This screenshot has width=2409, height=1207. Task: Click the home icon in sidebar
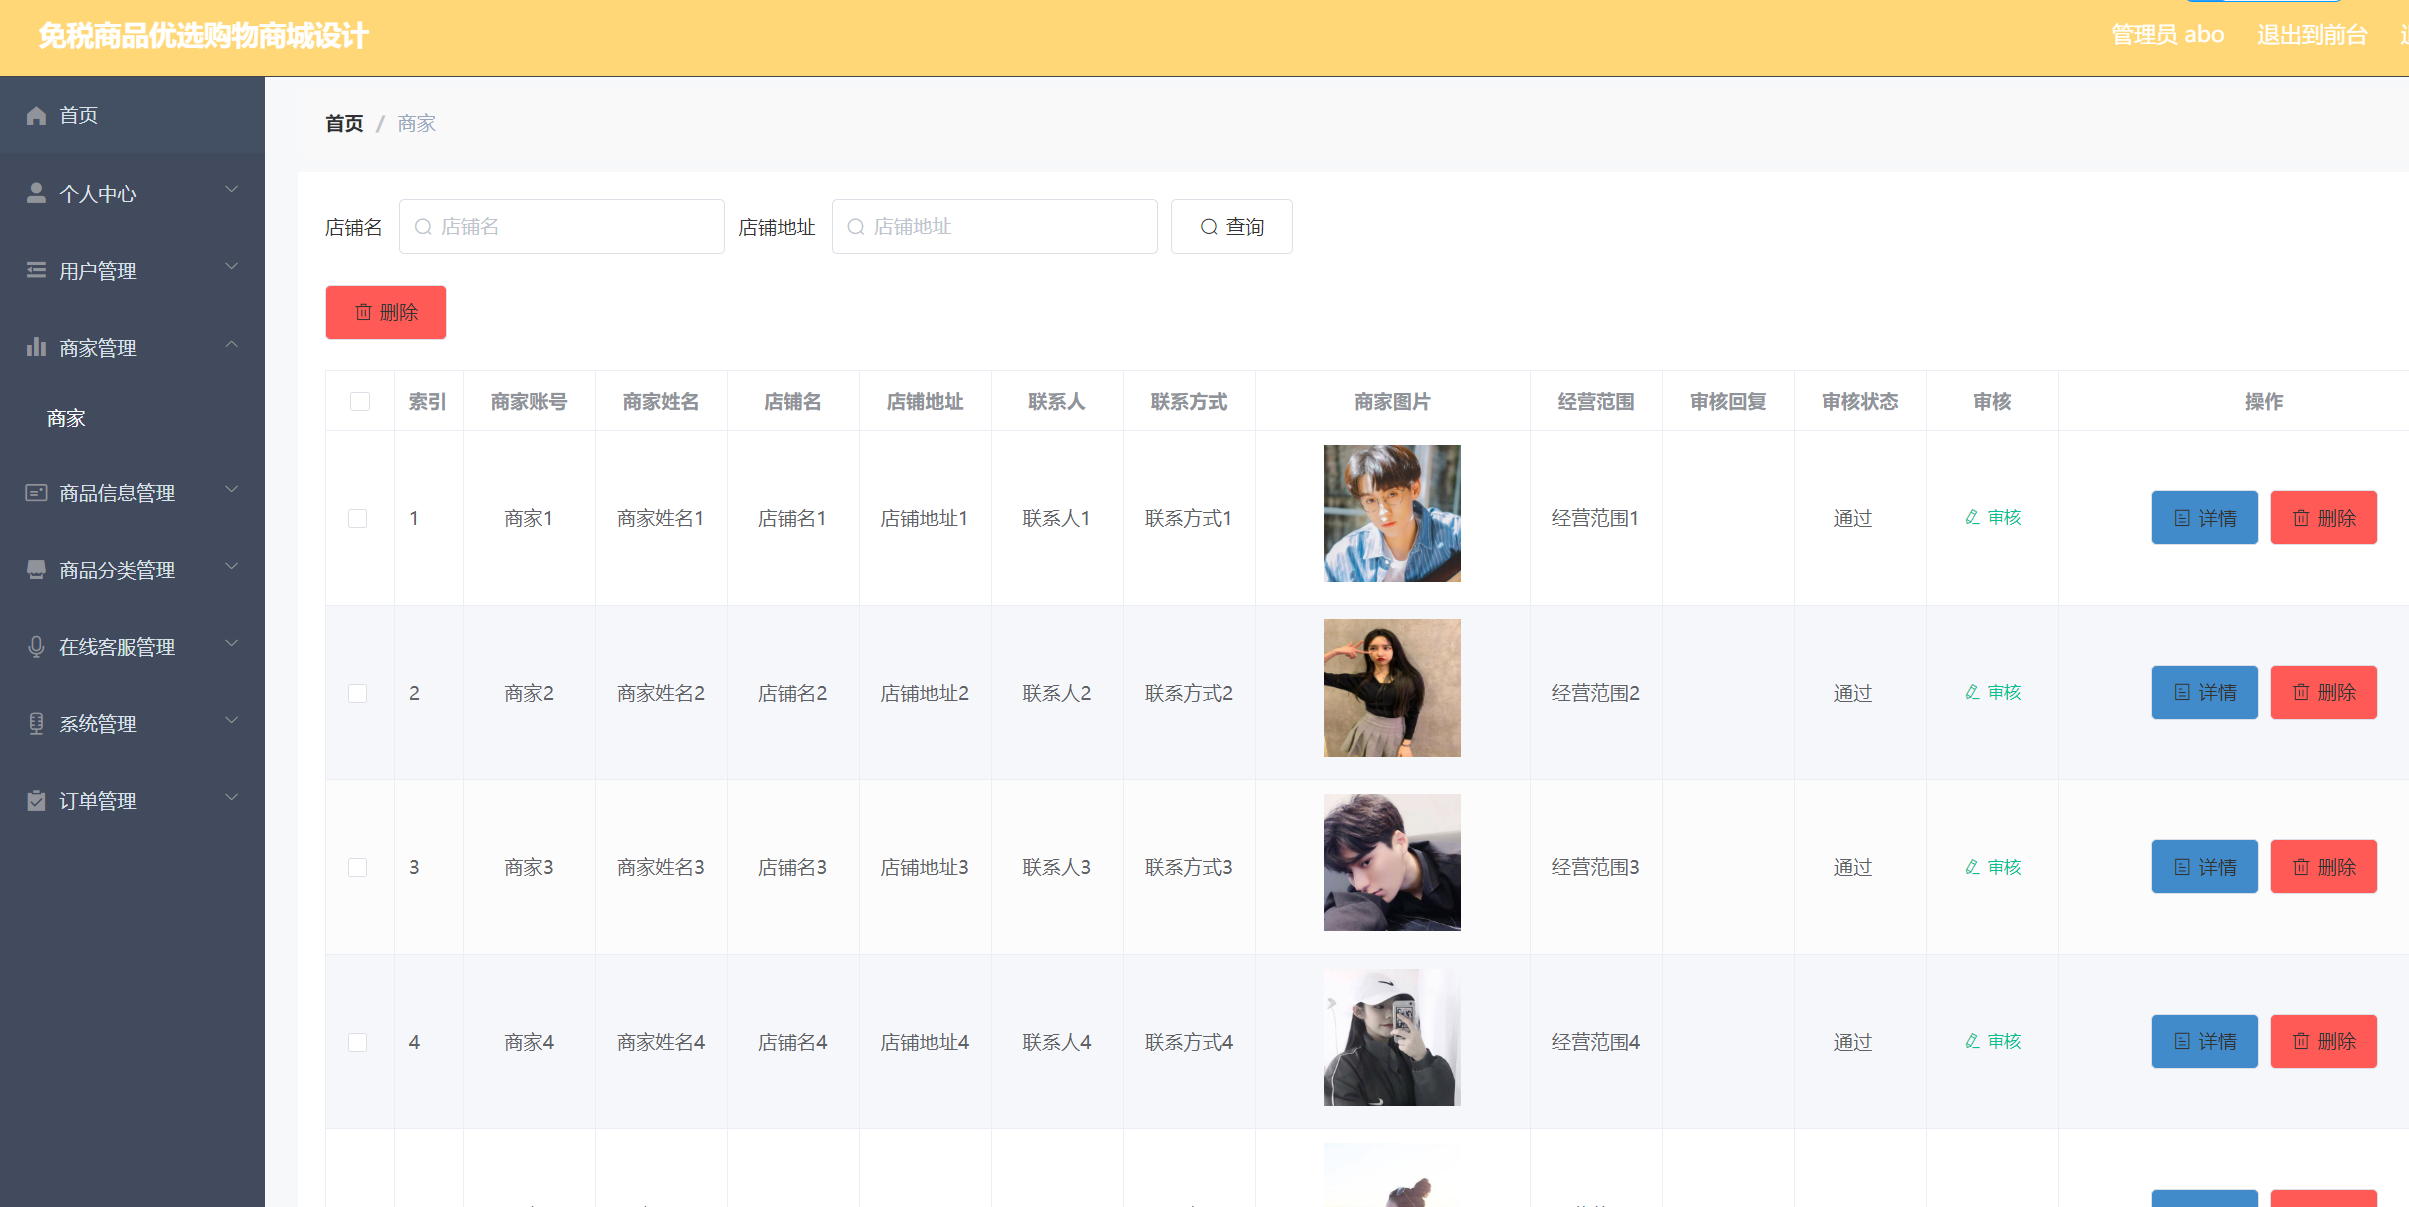[x=36, y=116]
